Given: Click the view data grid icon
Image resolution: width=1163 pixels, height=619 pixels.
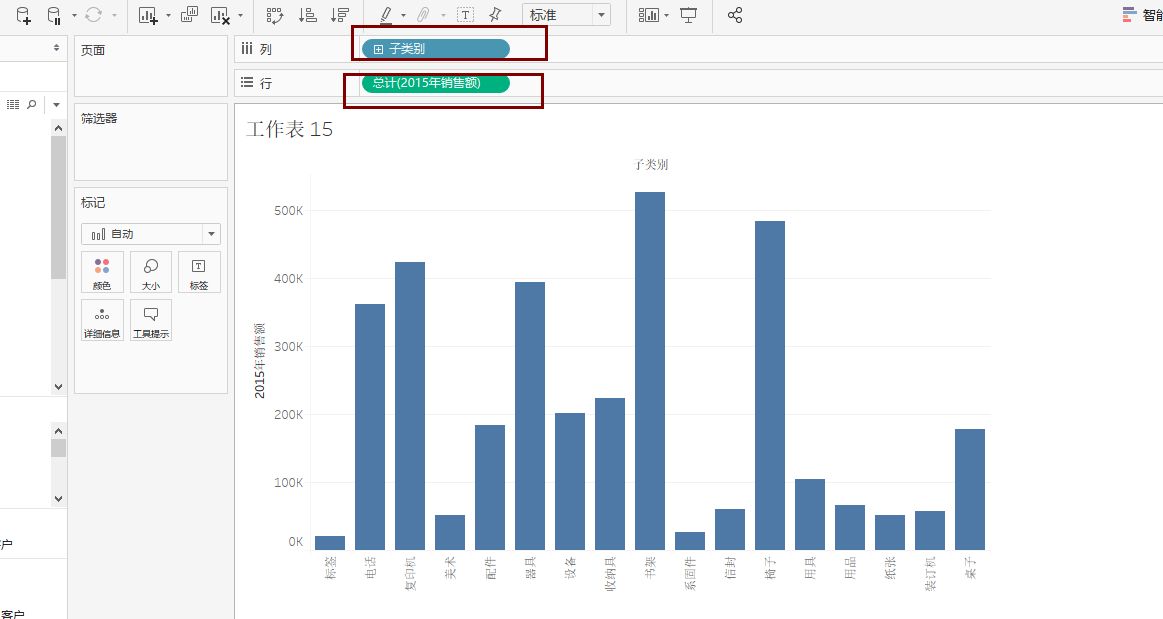Looking at the screenshot, I should [x=13, y=105].
